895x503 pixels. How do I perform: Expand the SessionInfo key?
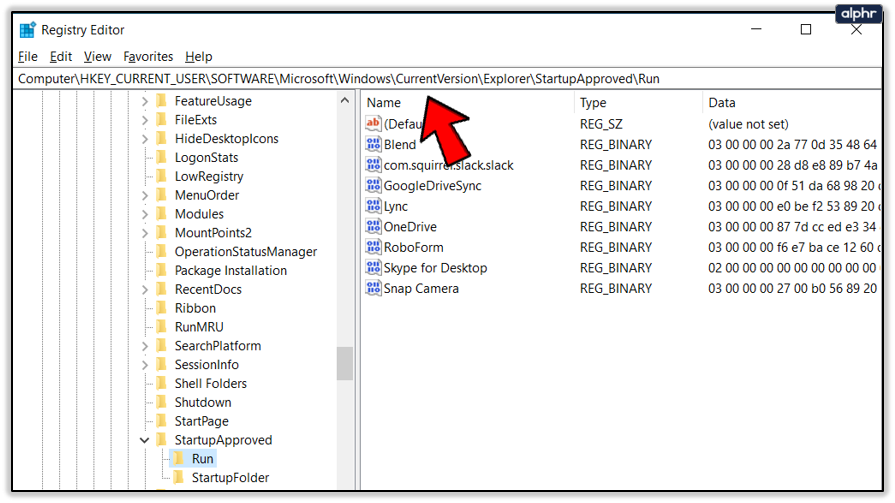point(144,365)
